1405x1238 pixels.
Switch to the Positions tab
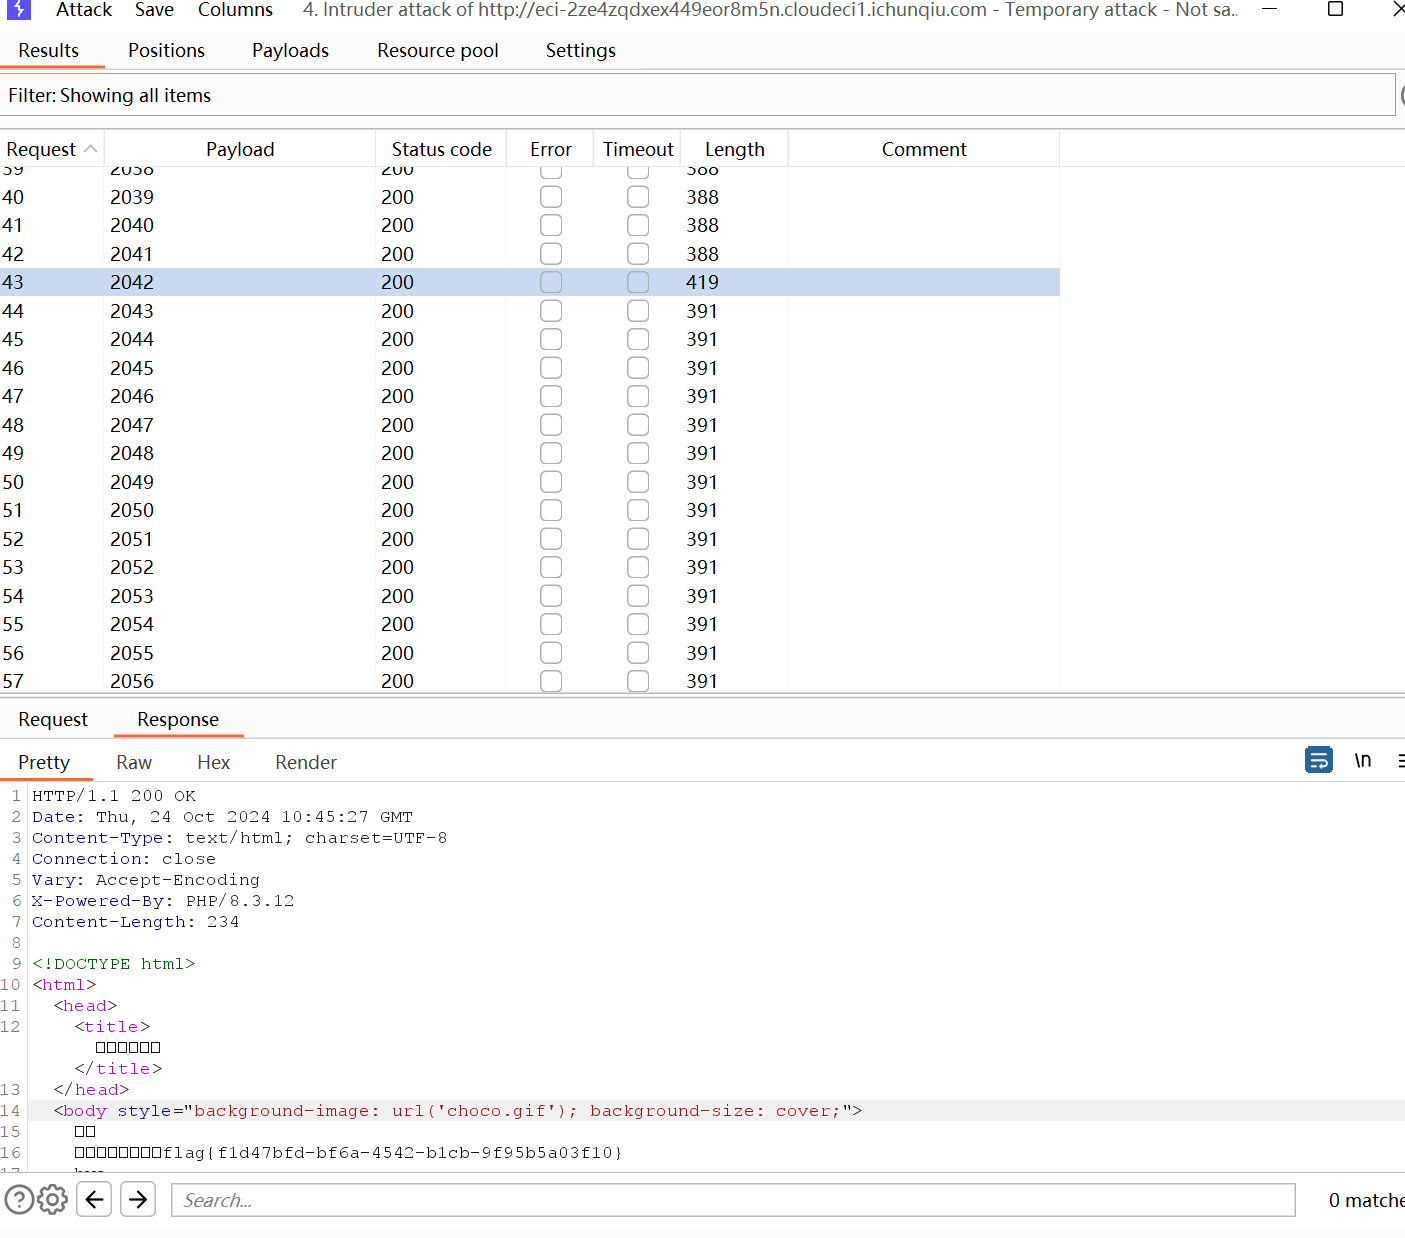click(166, 50)
